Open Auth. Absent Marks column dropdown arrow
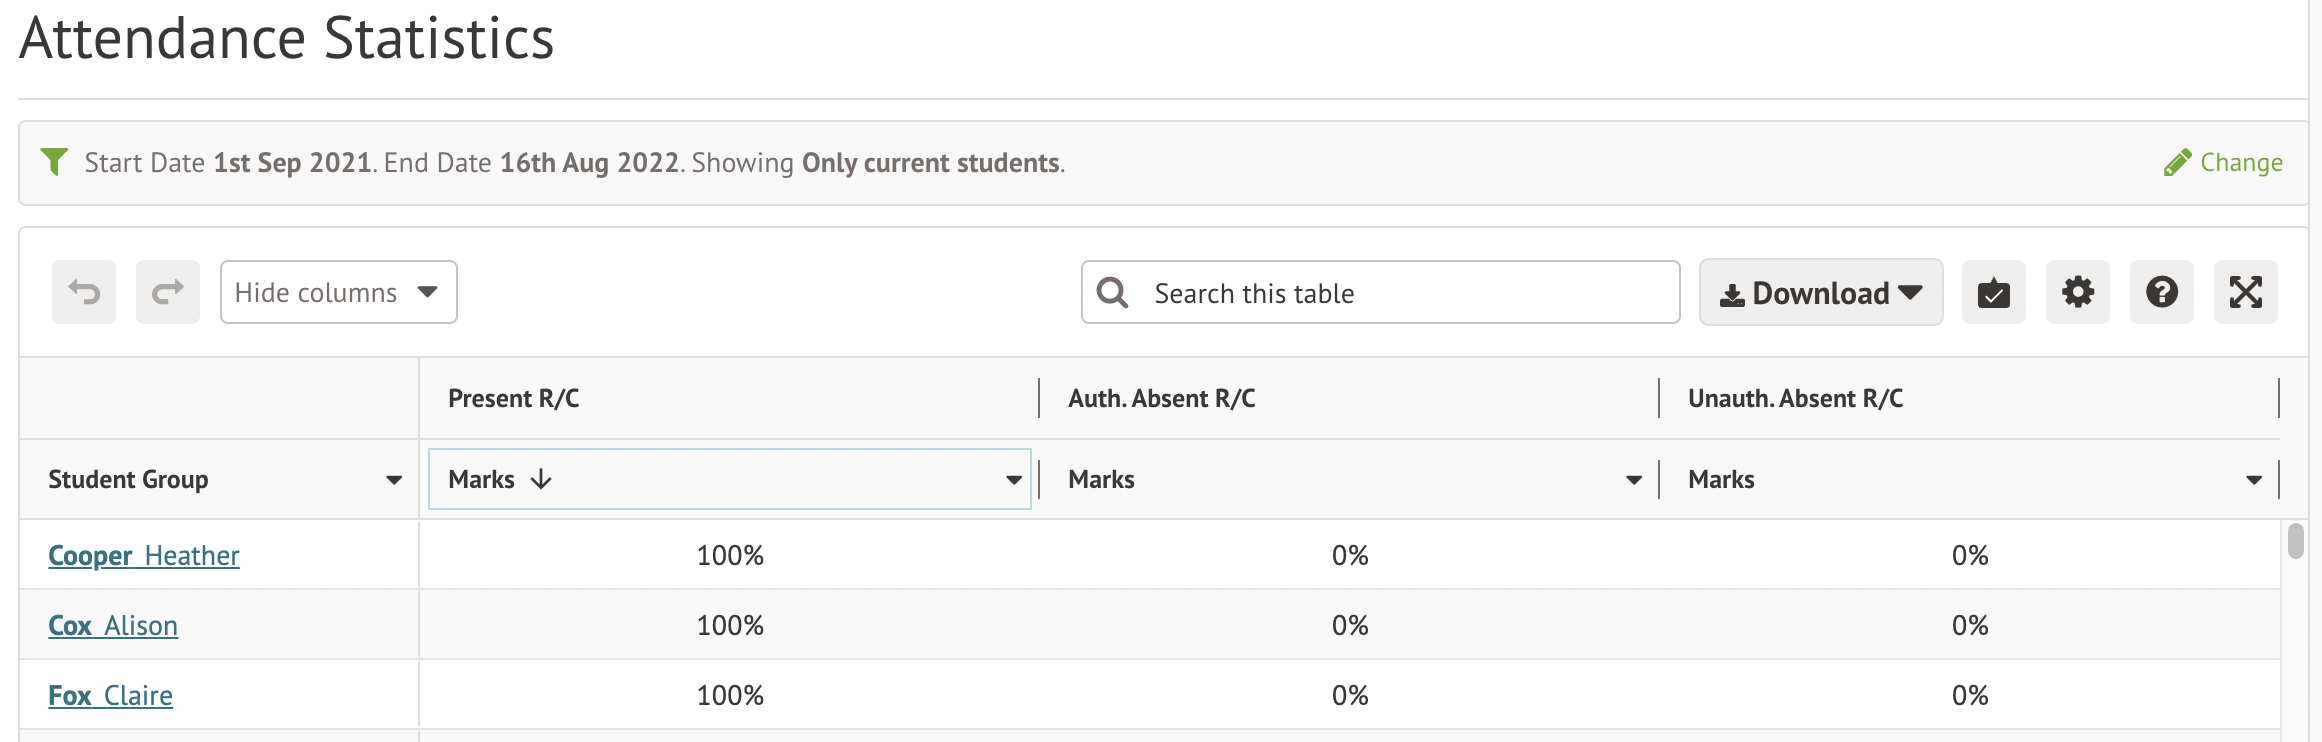 pos(1634,480)
